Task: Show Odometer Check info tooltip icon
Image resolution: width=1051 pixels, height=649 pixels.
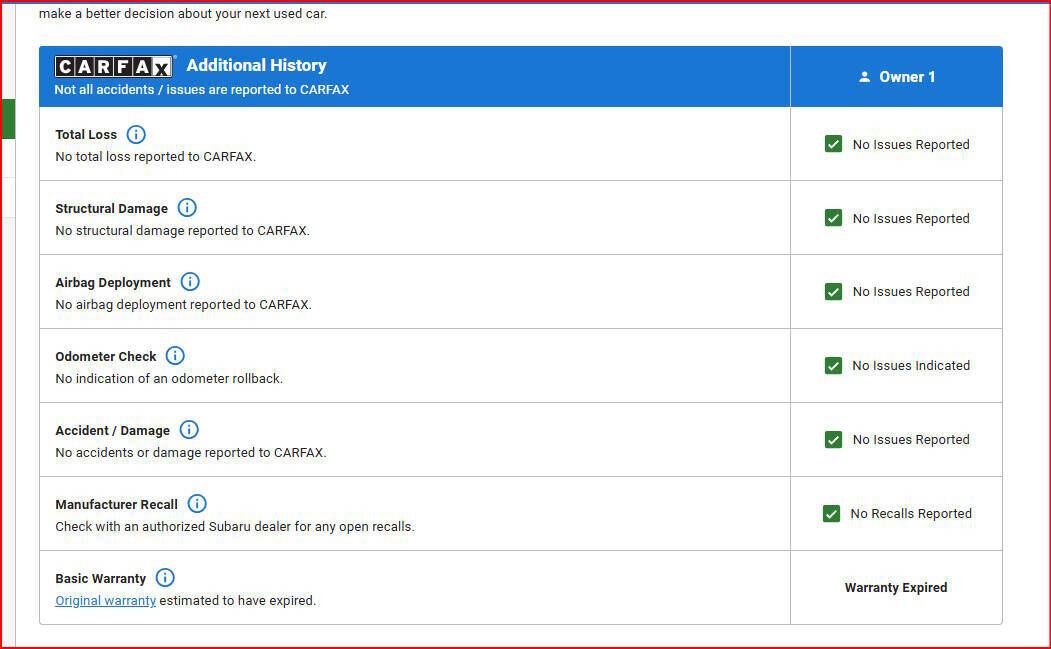Action: click(x=175, y=356)
